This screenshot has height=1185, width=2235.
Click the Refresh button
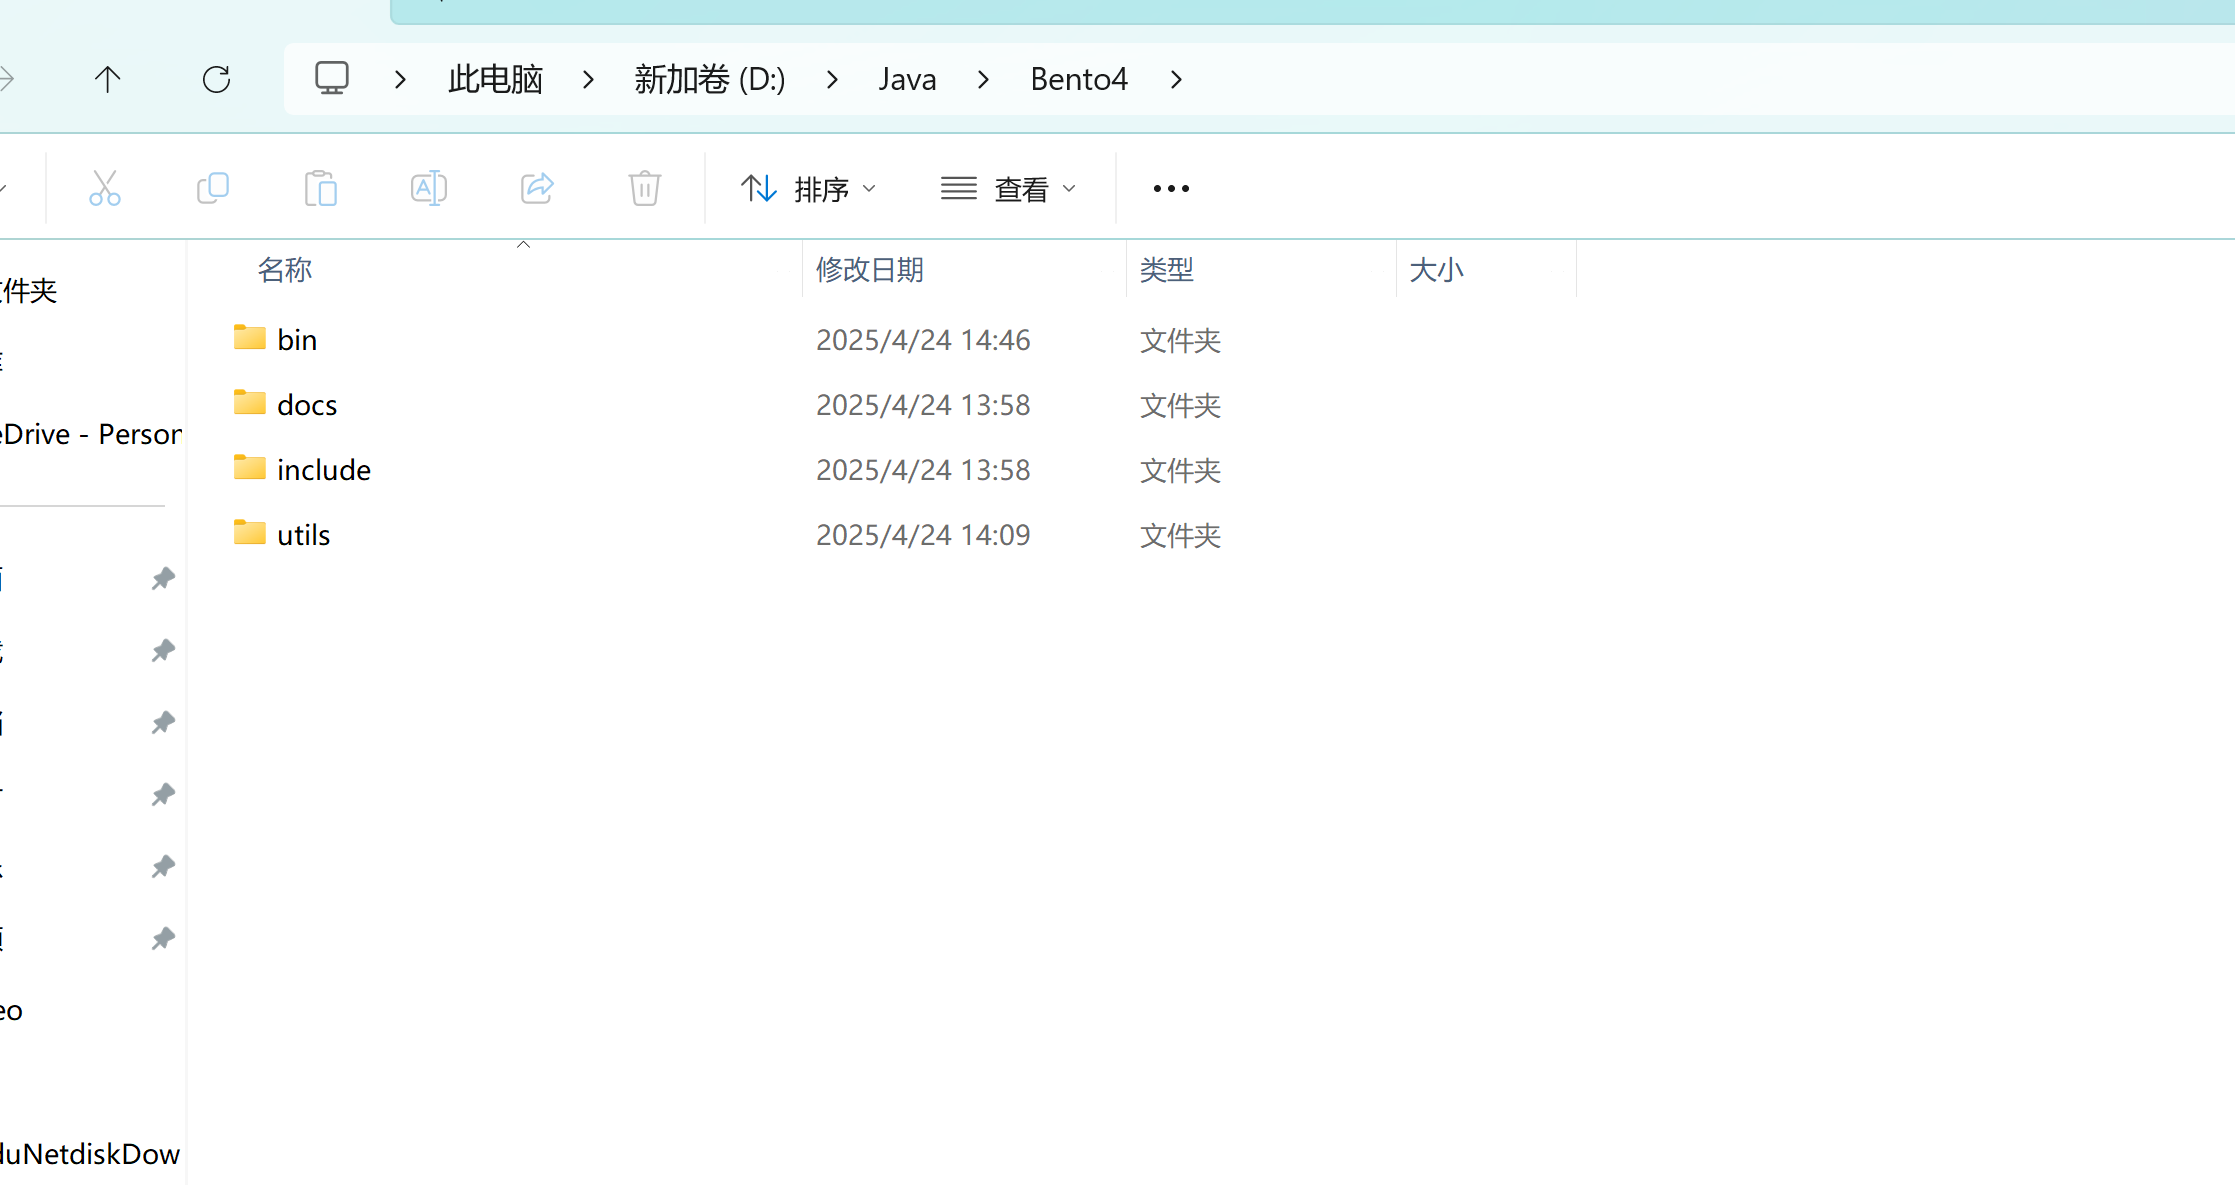point(216,79)
